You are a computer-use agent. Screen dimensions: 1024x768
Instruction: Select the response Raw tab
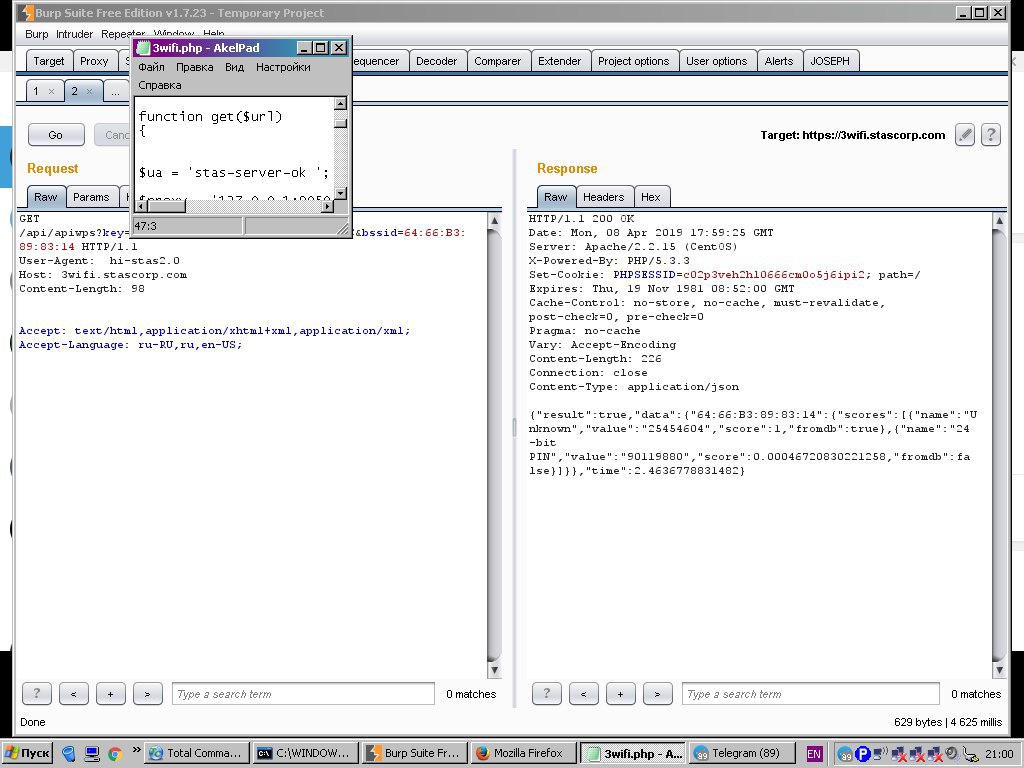click(x=556, y=197)
